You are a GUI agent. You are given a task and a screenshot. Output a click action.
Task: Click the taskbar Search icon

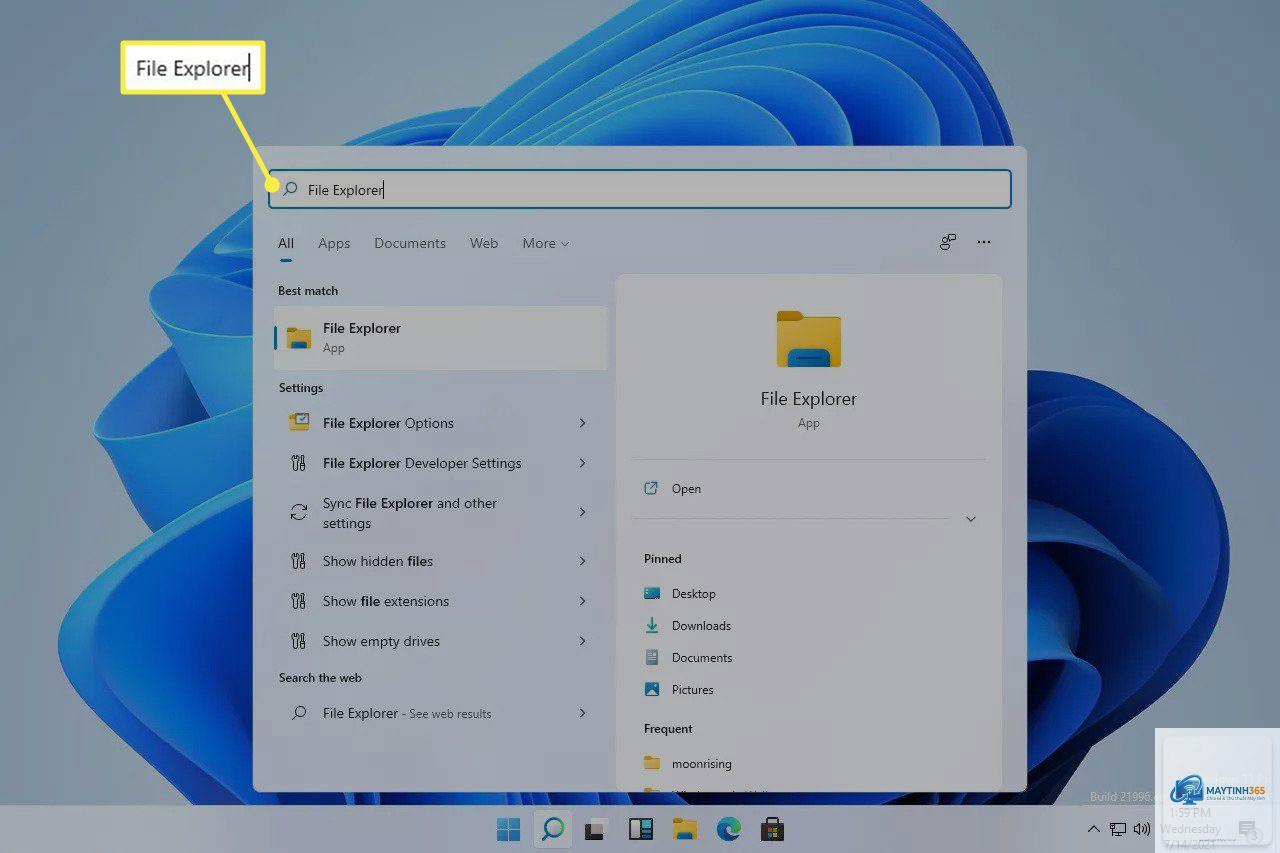(x=552, y=829)
